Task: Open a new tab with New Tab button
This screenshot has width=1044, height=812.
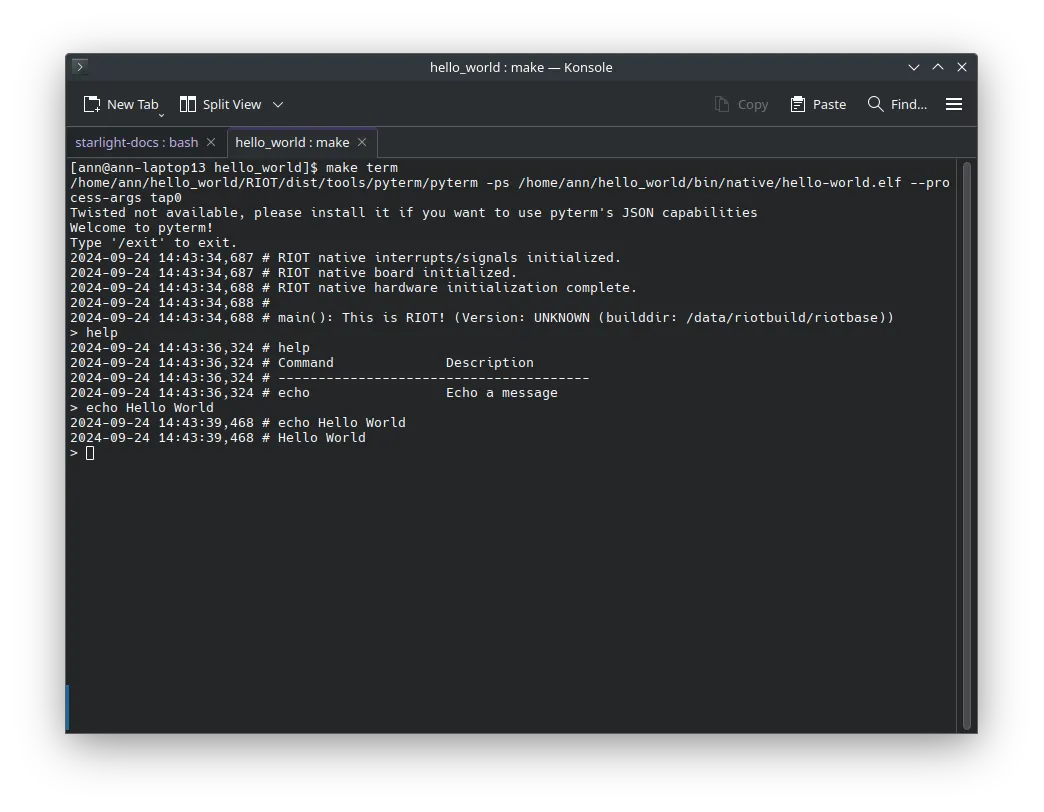Action: coord(119,104)
